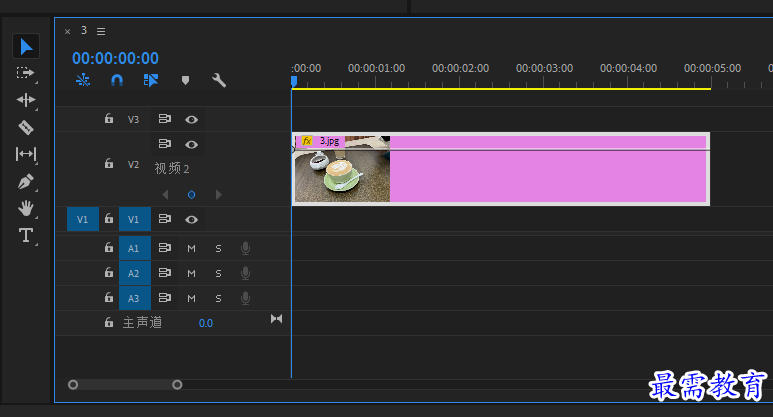Hide V3 track output eye
Image resolution: width=773 pixels, height=417 pixels.
[x=191, y=119]
